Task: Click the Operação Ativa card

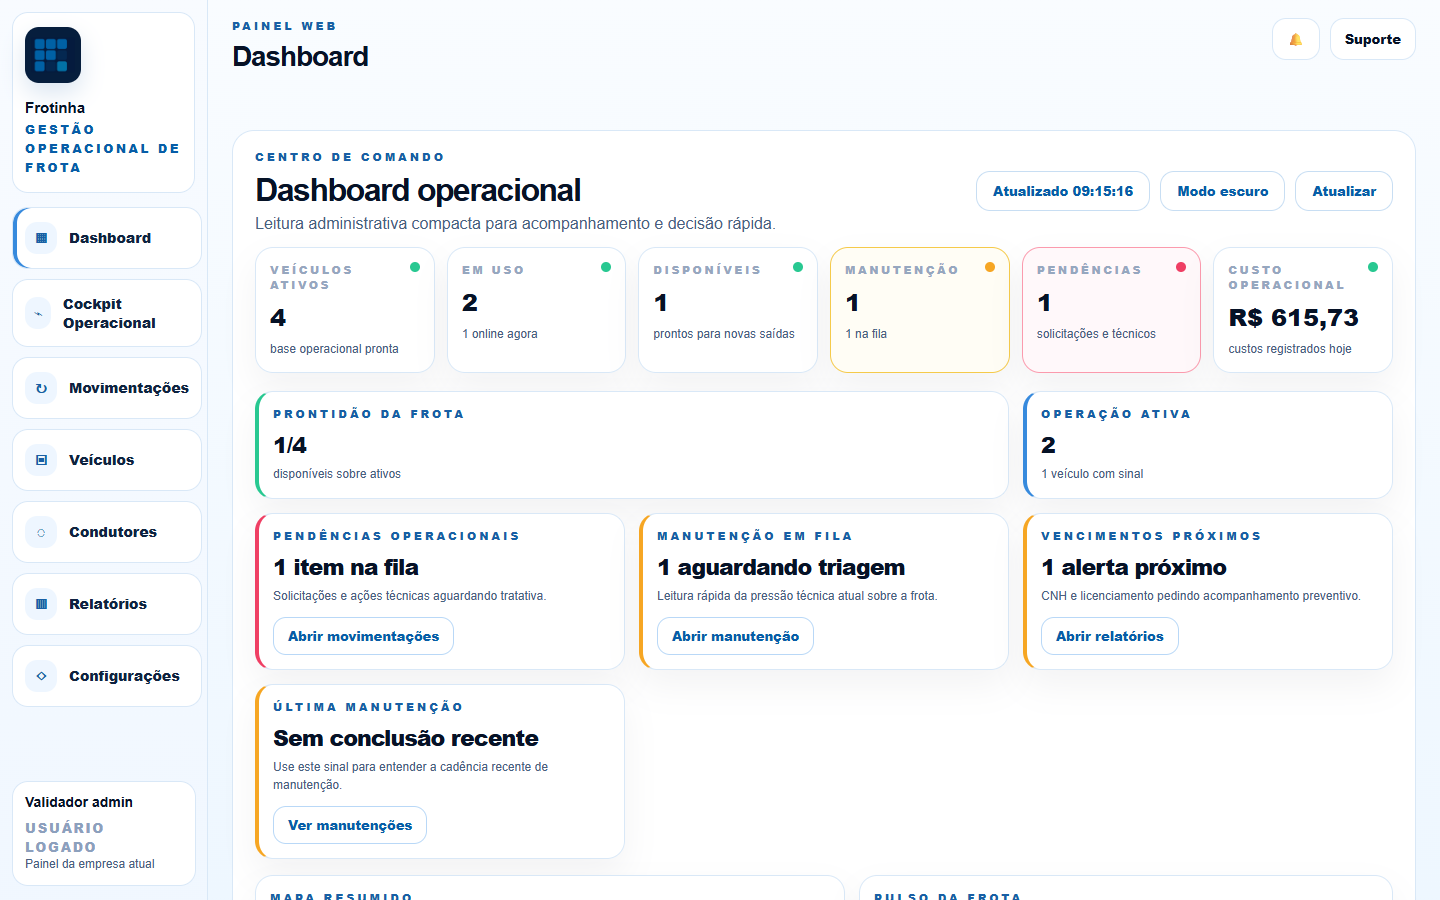Action: [x=1208, y=445]
